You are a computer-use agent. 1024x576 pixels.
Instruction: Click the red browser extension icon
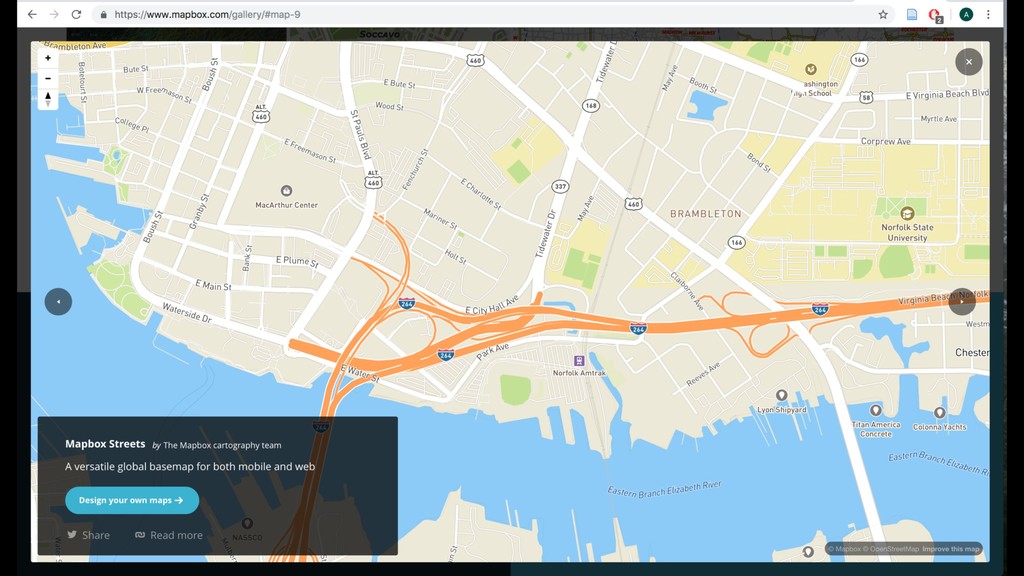click(935, 14)
